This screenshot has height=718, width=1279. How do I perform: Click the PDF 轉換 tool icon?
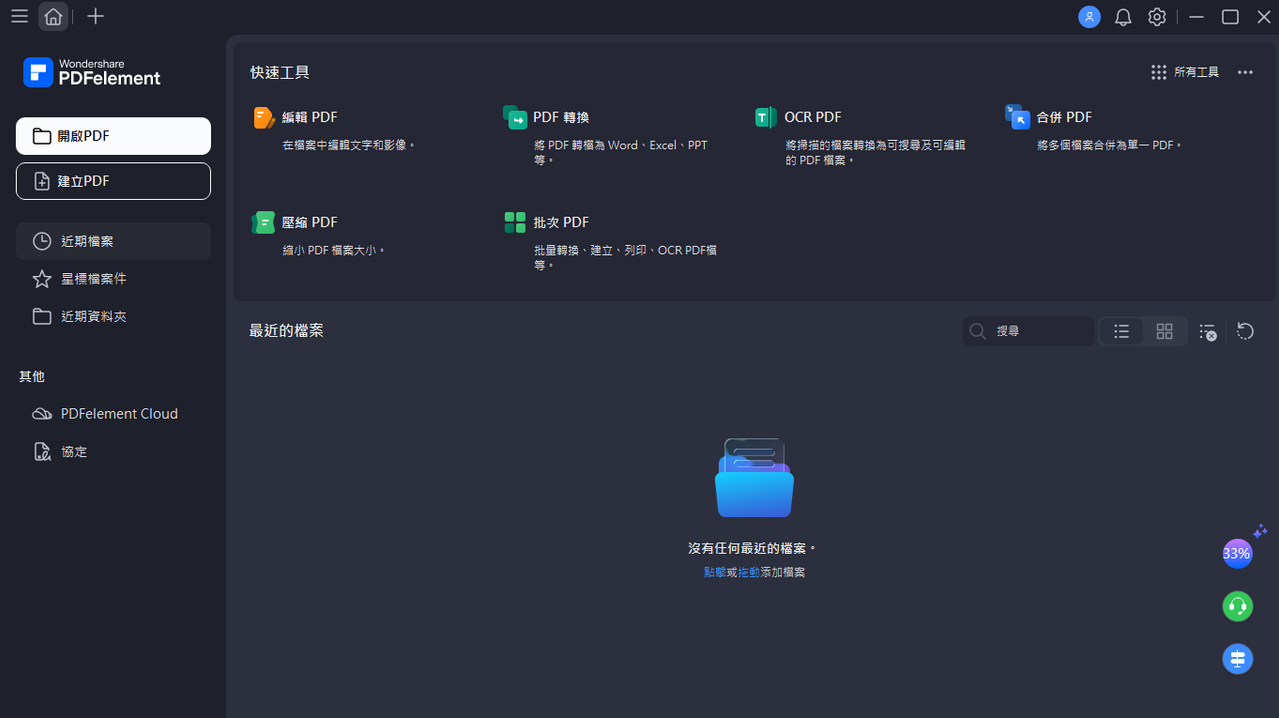[515, 118]
